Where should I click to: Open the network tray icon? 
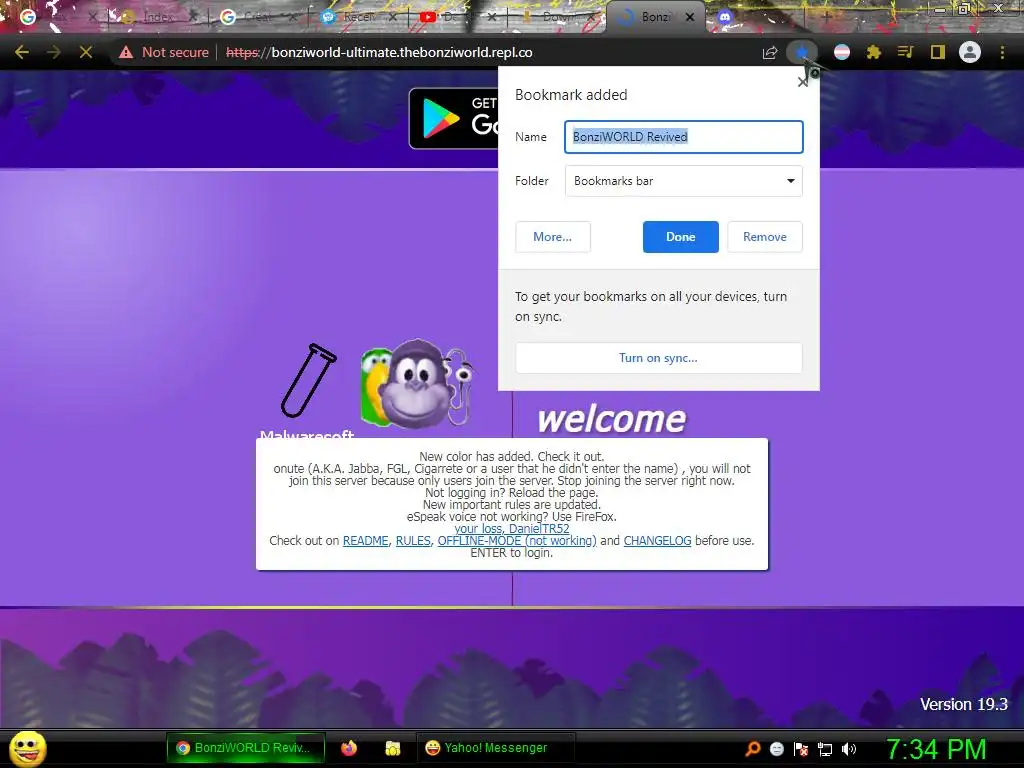click(825, 749)
